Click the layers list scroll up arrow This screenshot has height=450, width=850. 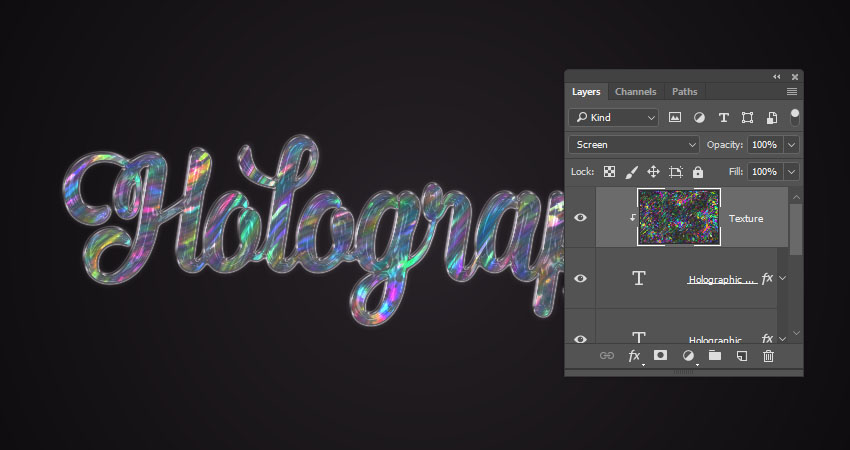click(796, 197)
